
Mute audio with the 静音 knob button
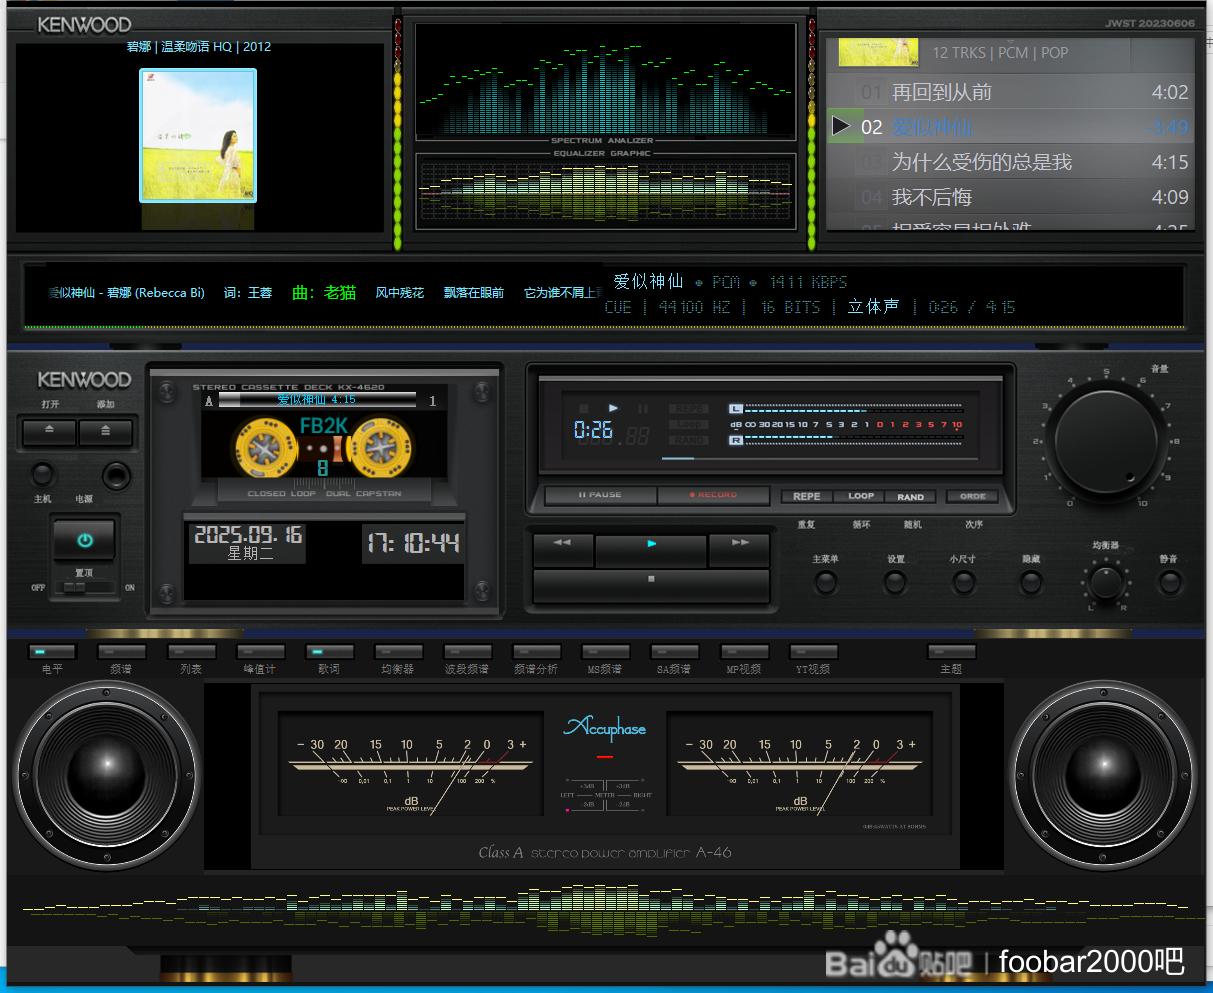(x=1169, y=582)
